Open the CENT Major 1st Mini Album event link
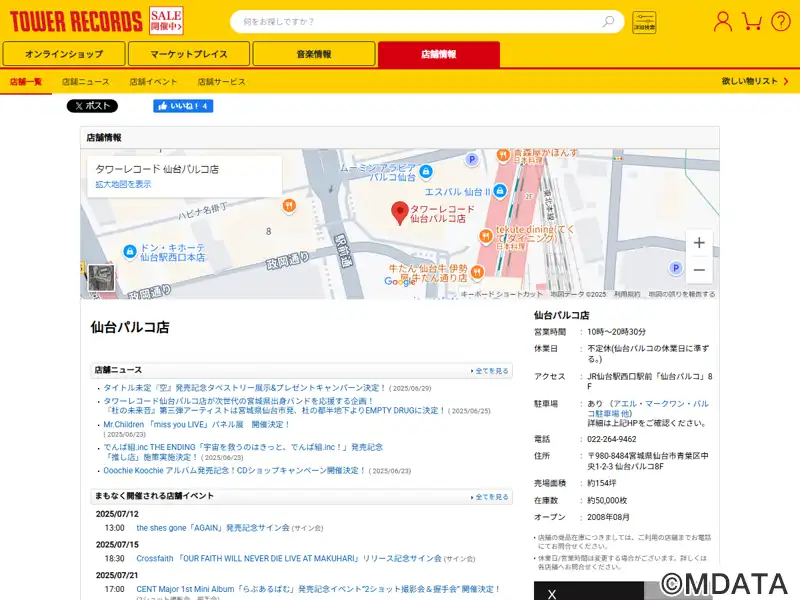 coord(318,589)
